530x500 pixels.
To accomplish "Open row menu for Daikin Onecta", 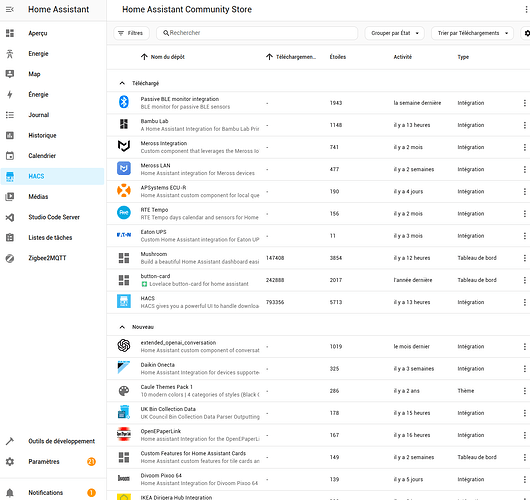I will [525, 368].
